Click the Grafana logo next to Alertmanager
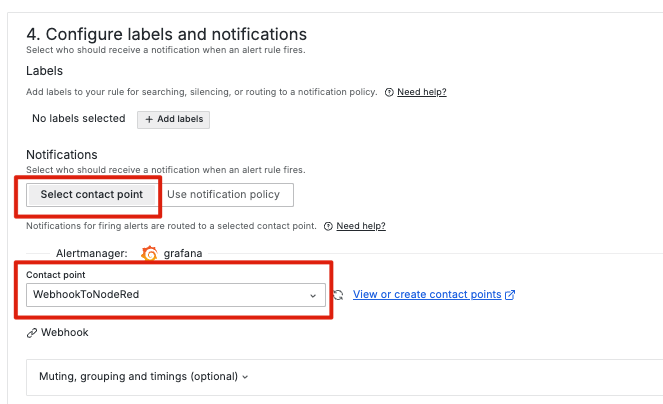 click(x=150, y=254)
